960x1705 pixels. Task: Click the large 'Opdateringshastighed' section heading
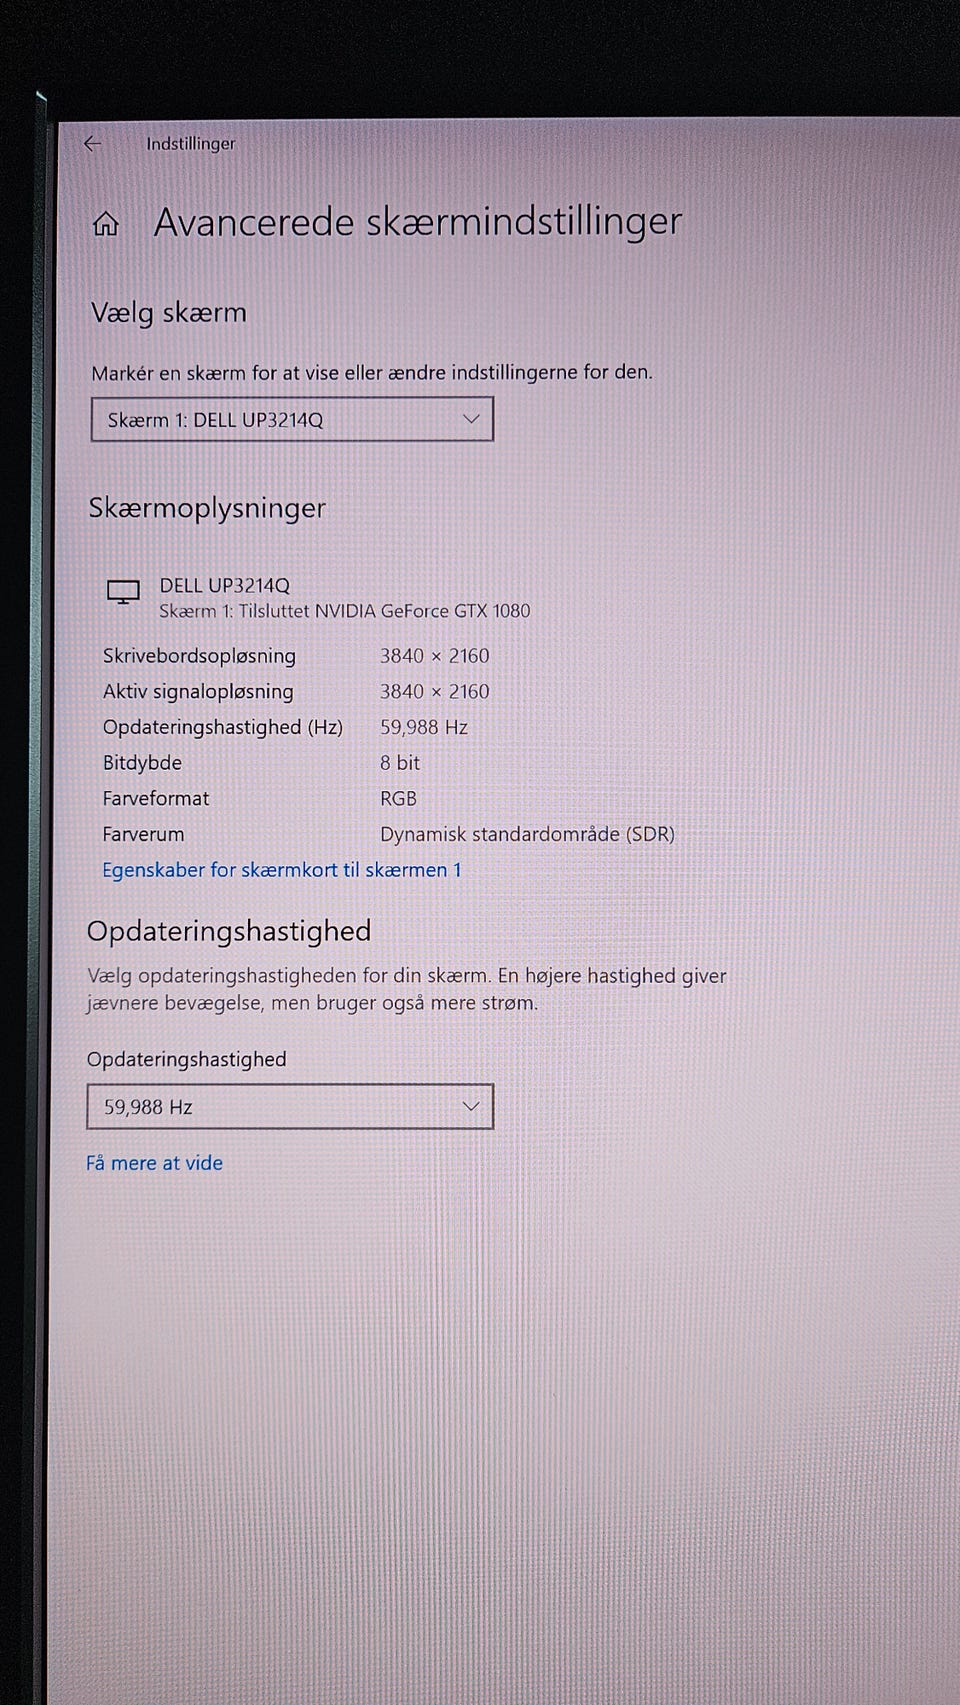(229, 931)
